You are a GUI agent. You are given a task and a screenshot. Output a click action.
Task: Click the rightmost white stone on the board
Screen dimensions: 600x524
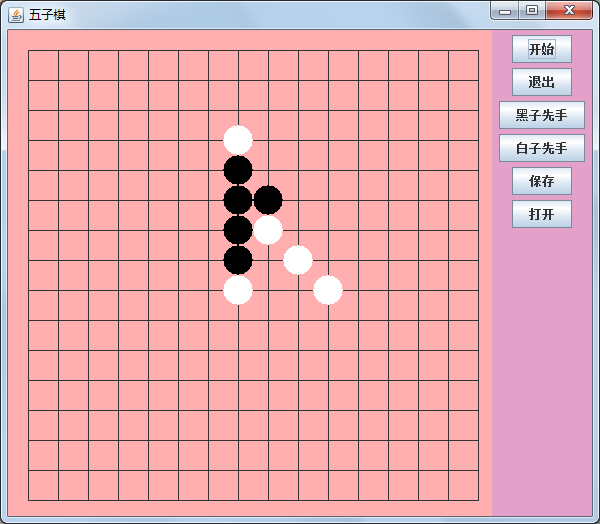328,290
